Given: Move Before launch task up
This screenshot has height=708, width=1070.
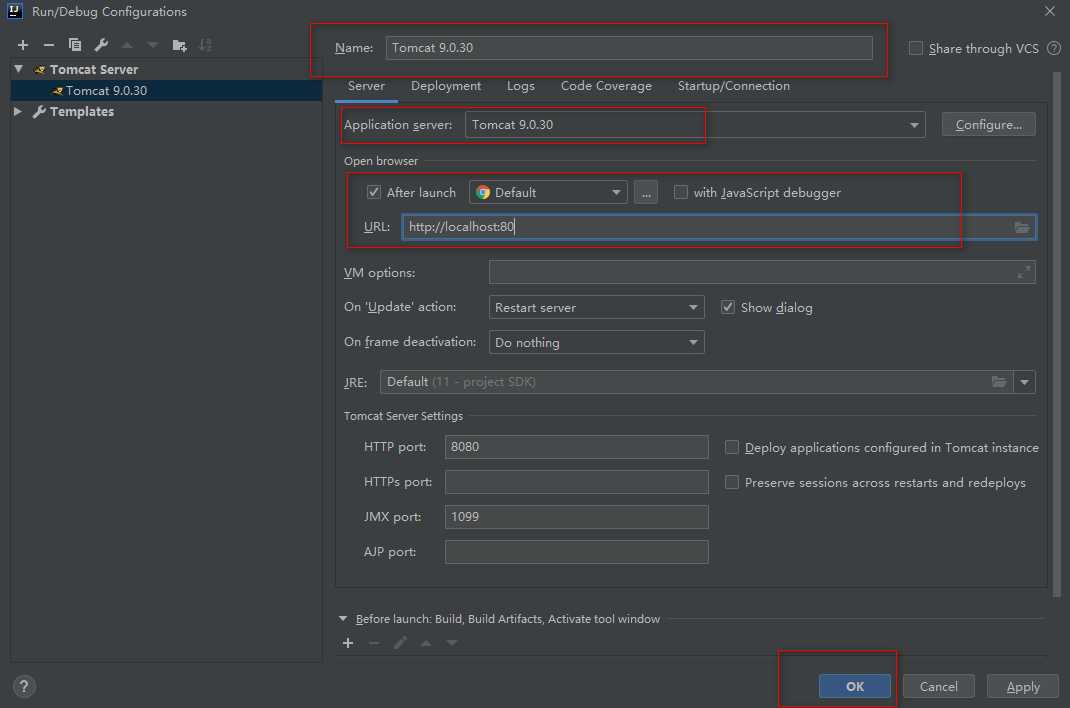Looking at the screenshot, I should coord(426,643).
